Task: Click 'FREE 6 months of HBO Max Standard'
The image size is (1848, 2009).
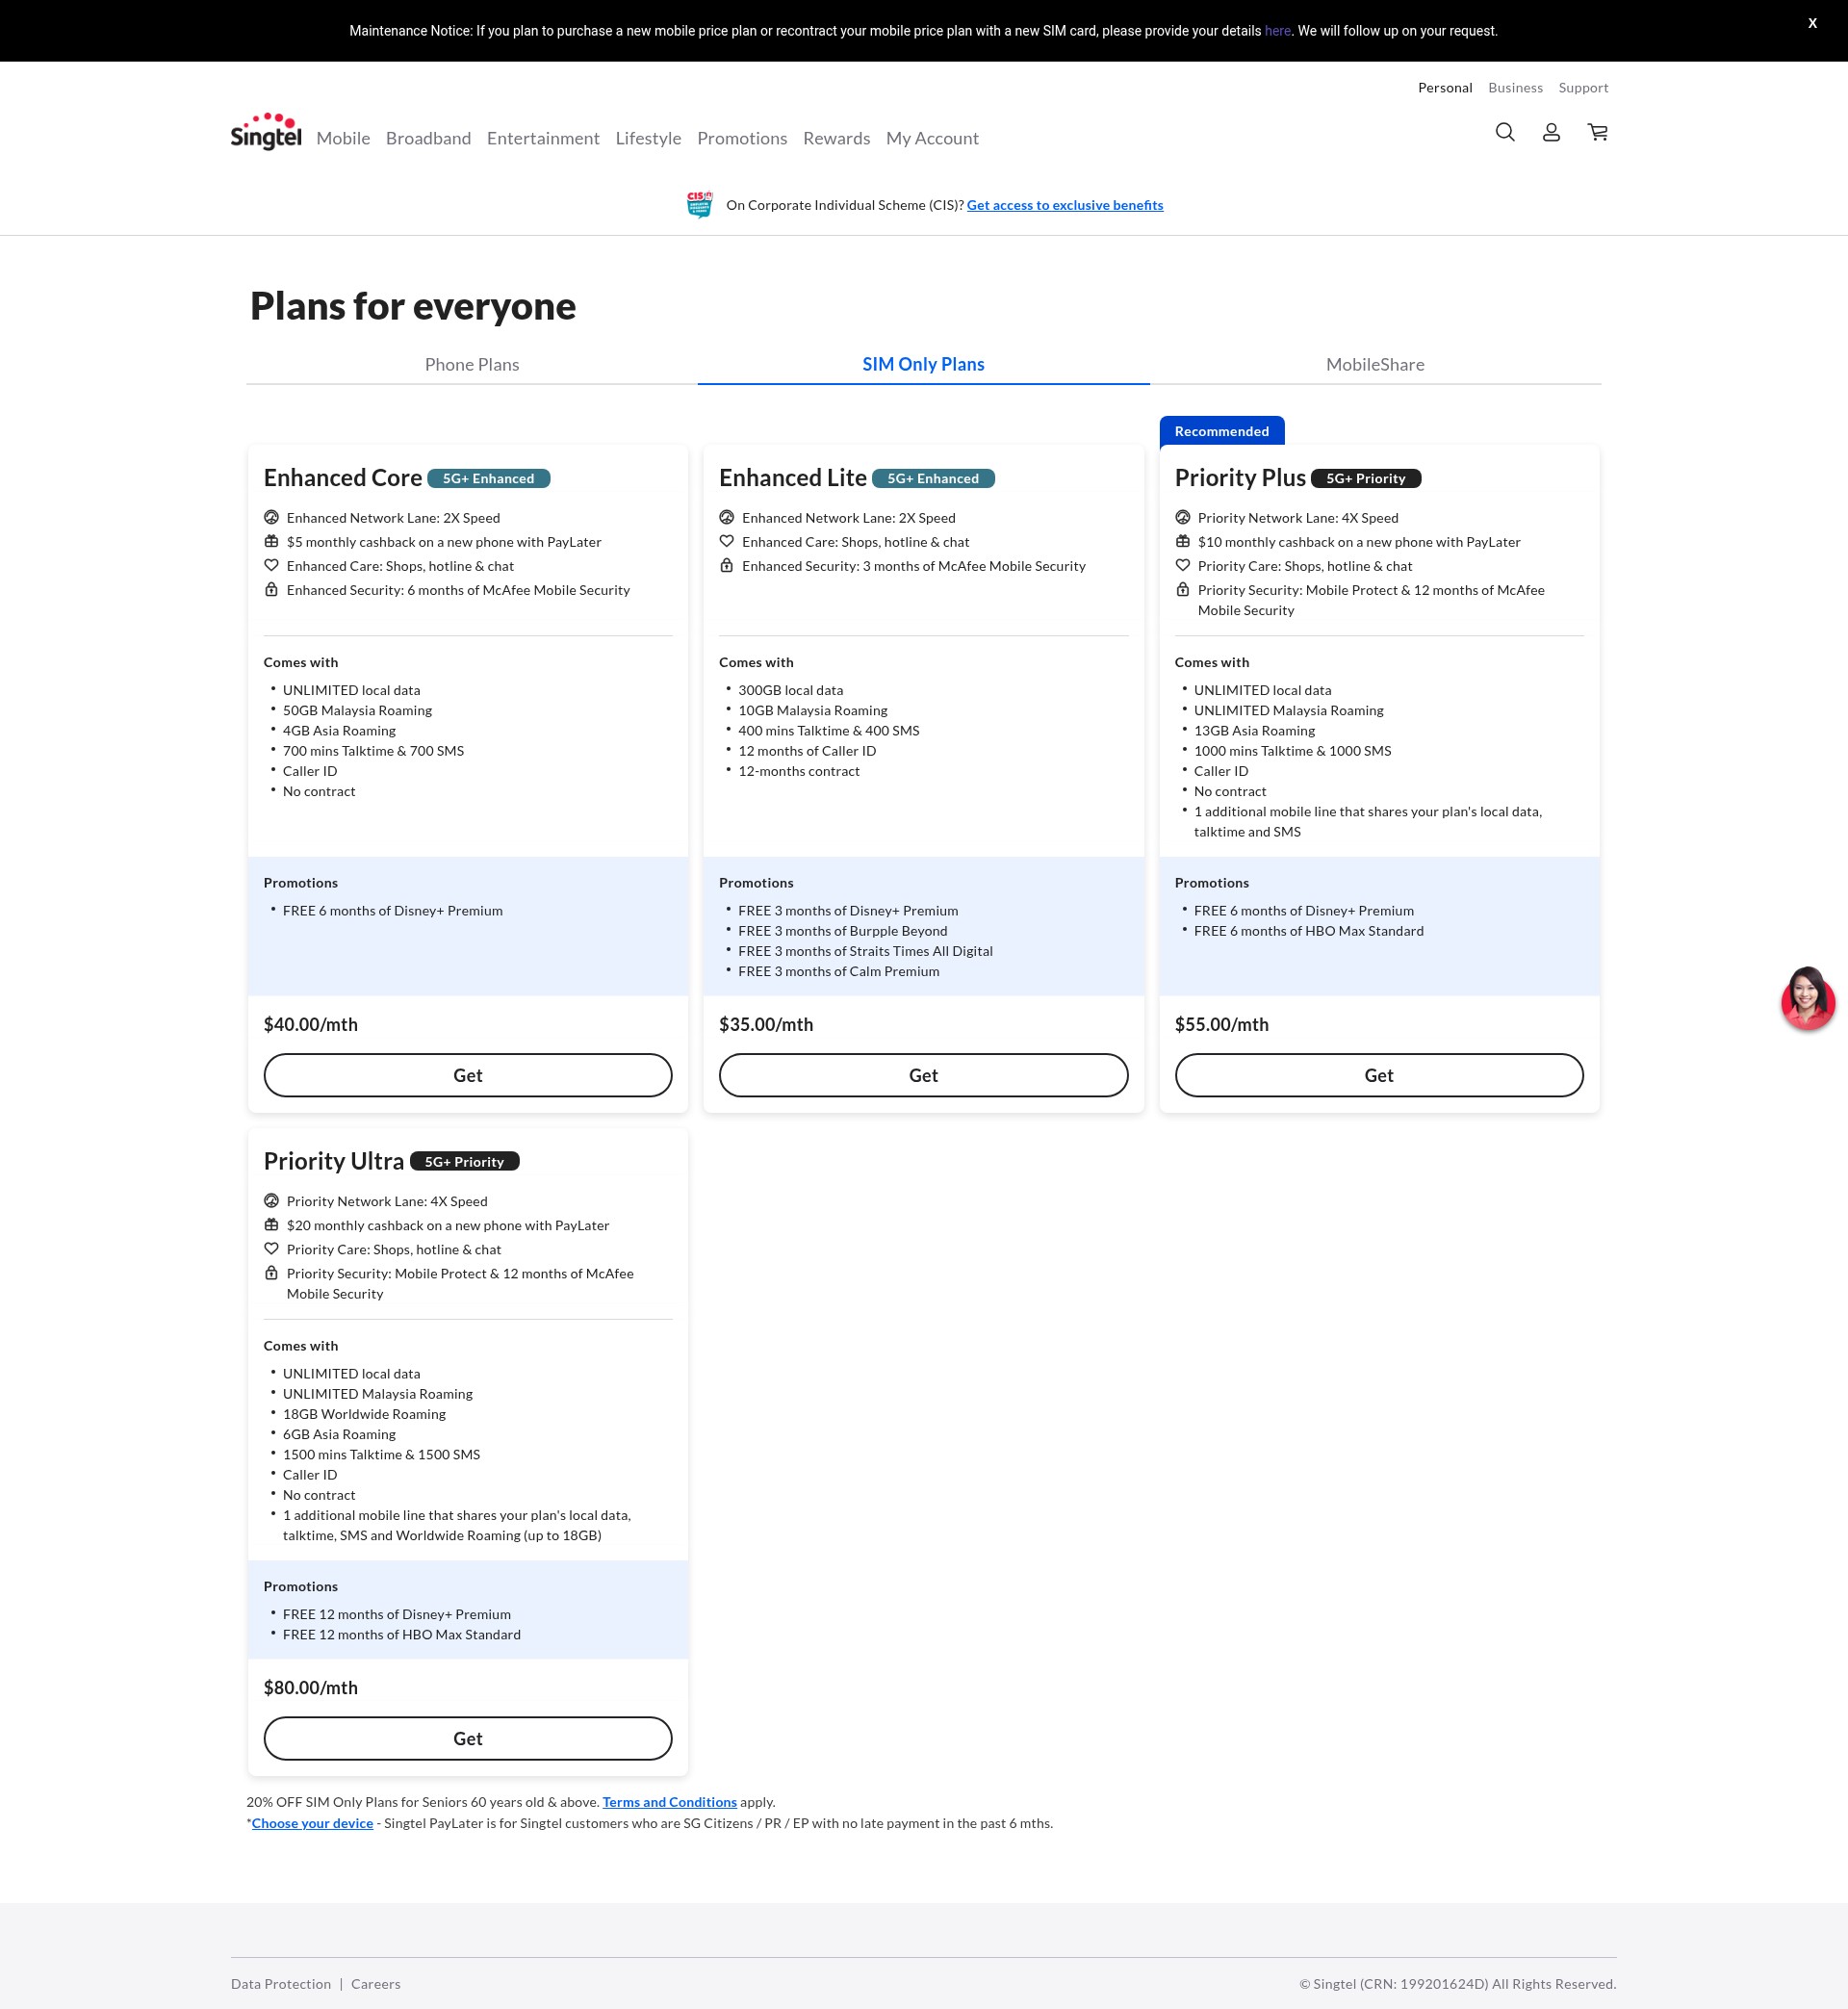Action: coord(1308,931)
